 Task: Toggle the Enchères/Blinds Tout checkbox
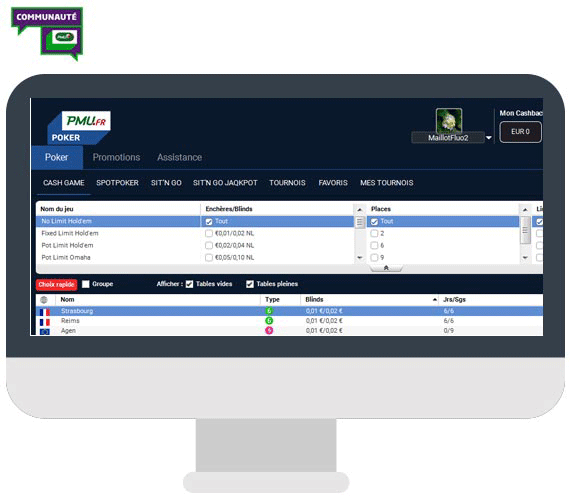209,221
